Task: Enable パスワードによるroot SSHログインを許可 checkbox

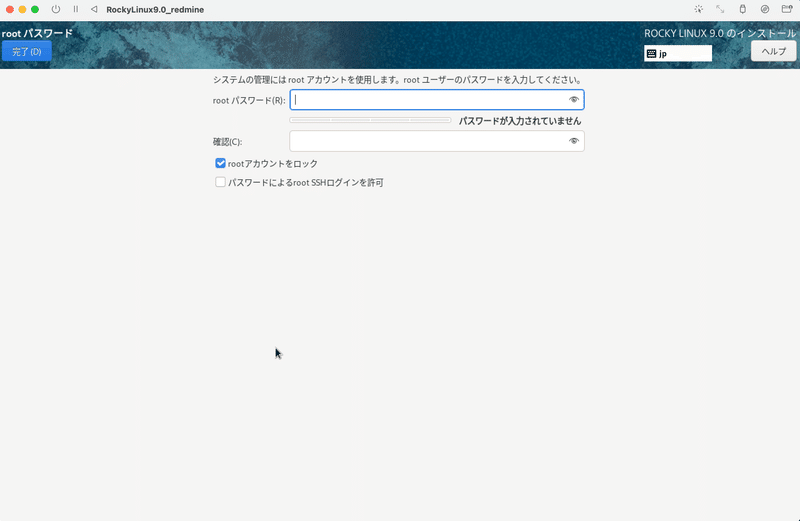Action: pyautogui.click(x=220, y=182)
